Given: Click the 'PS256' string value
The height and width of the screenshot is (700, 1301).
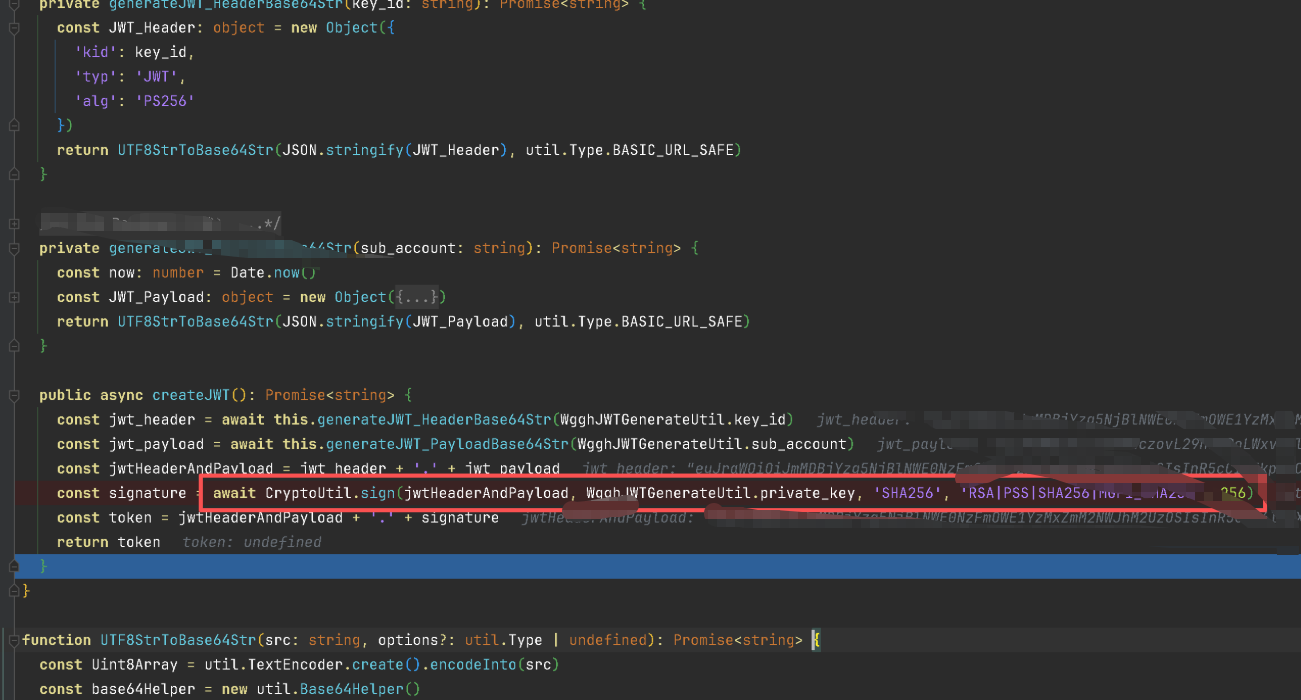Looking at the screenshot, I should click(163, 101).
